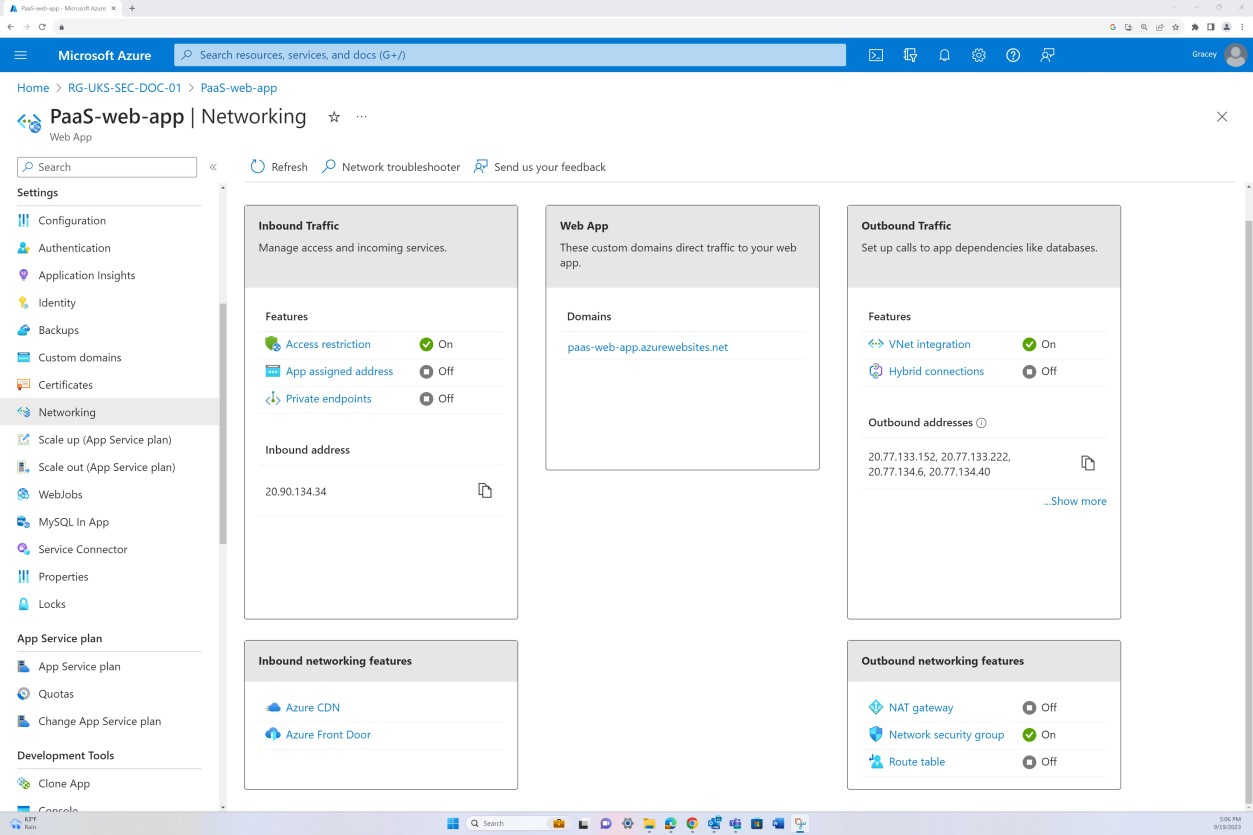
Task: Open the paas-web-app.azurewebsites.net domain link
Action: coord(648,347)
